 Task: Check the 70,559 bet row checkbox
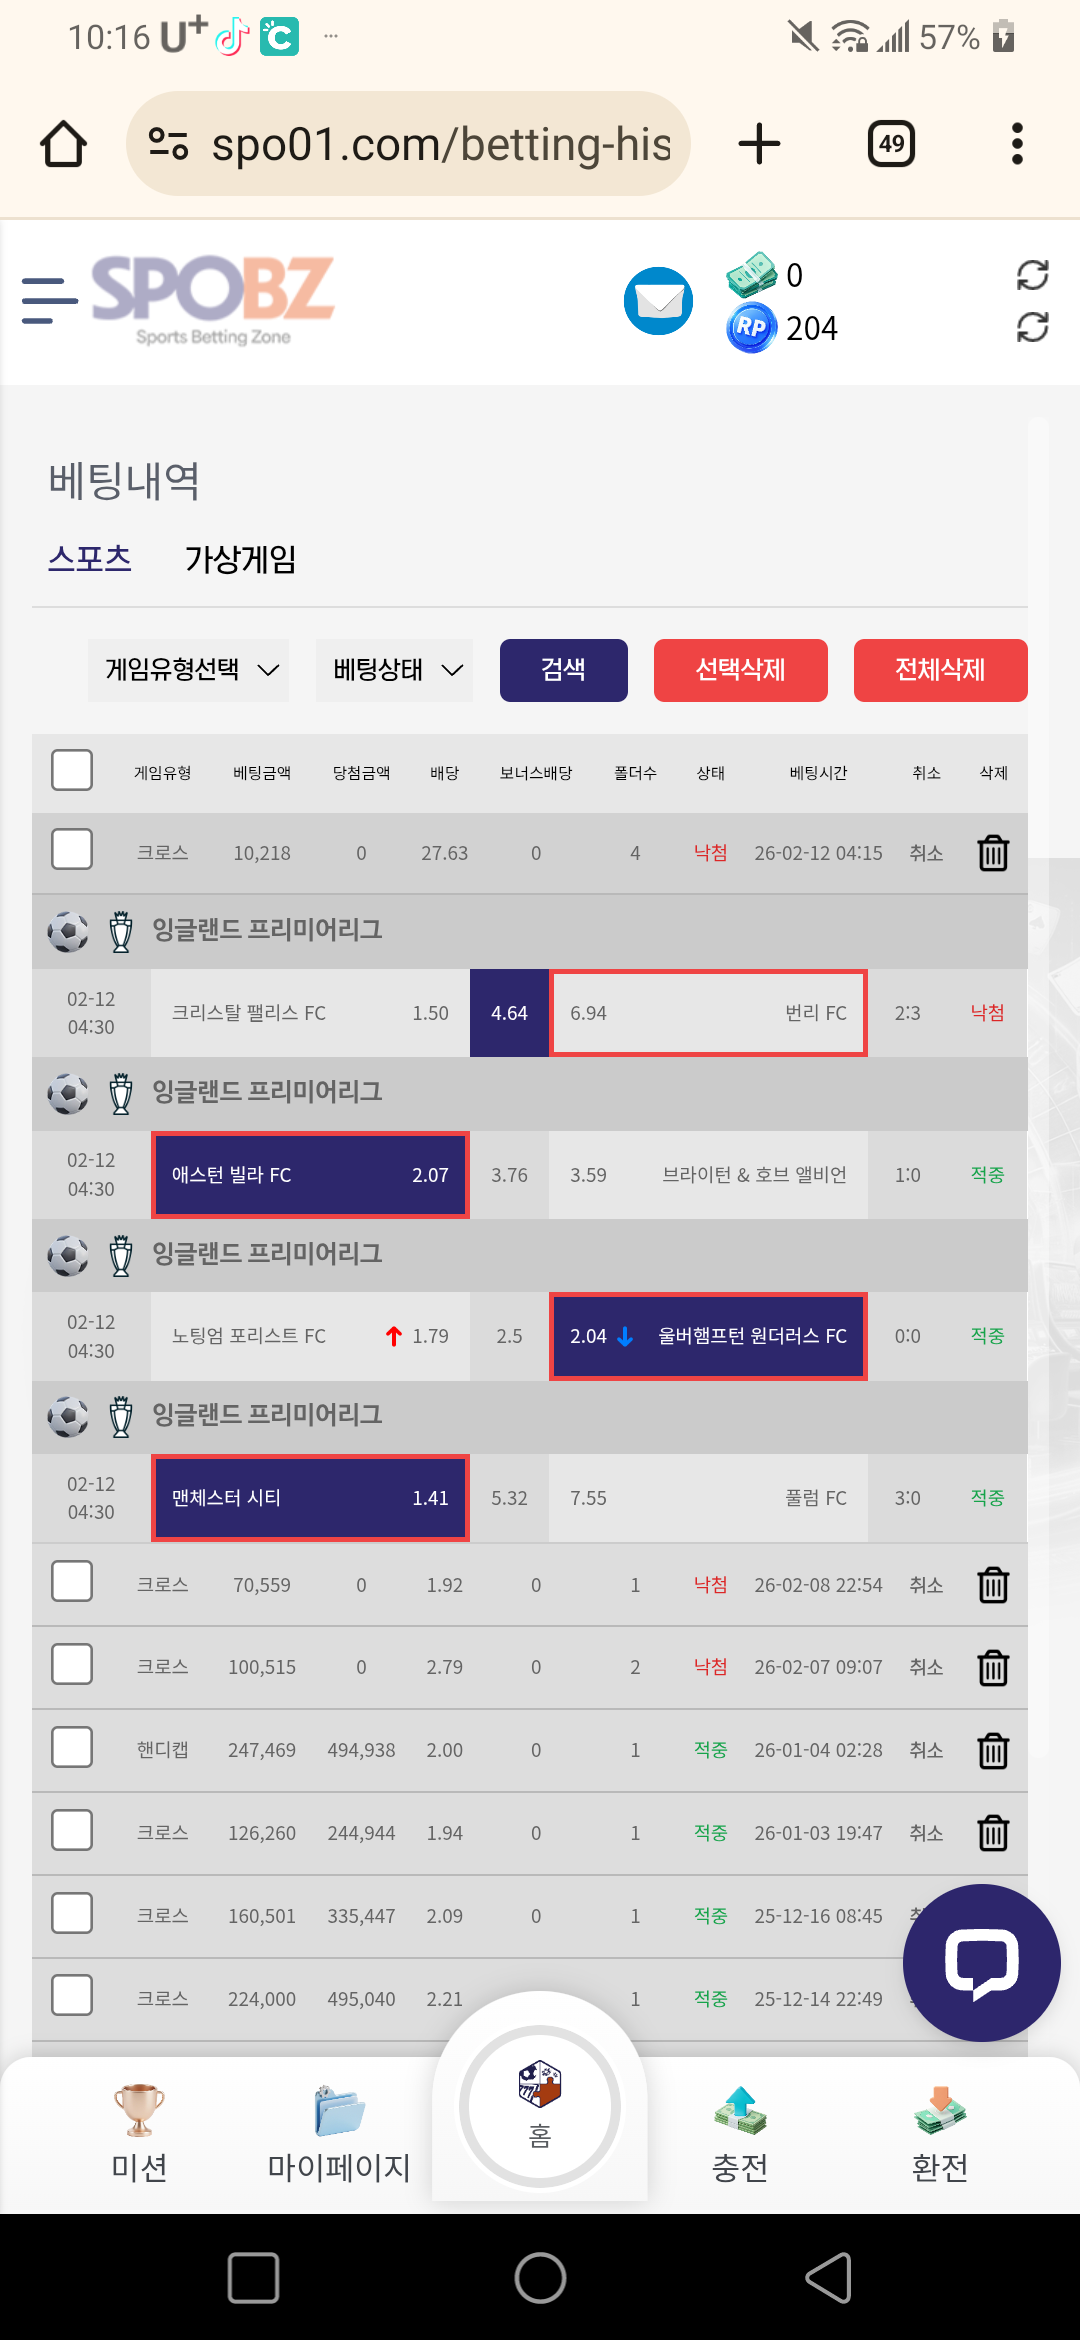click(72, 1582)
